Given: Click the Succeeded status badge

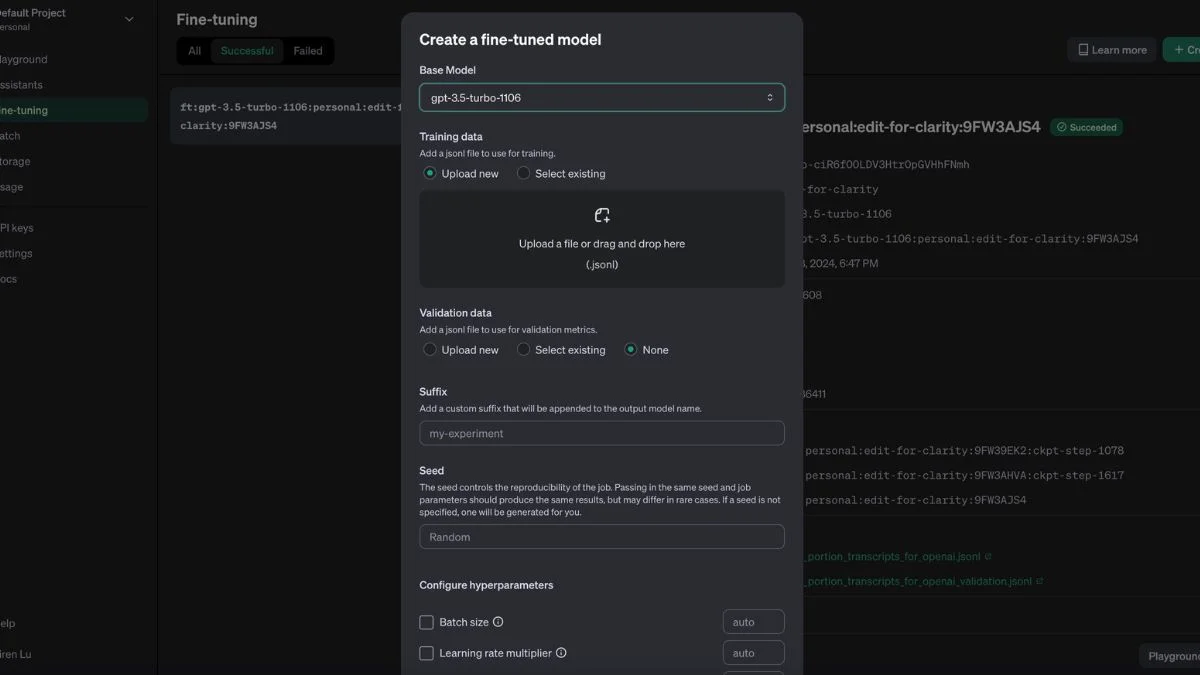Looking at the screenshot, I should (1086, 128).
